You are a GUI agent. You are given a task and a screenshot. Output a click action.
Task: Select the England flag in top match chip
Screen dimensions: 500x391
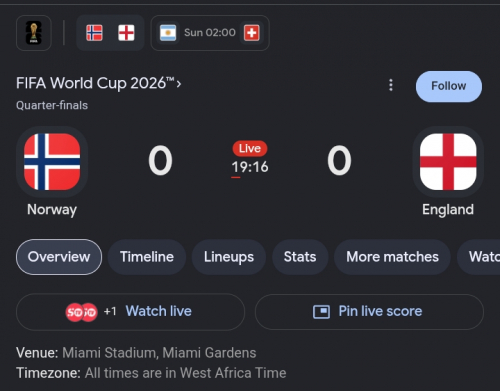(x=126, y=33)
